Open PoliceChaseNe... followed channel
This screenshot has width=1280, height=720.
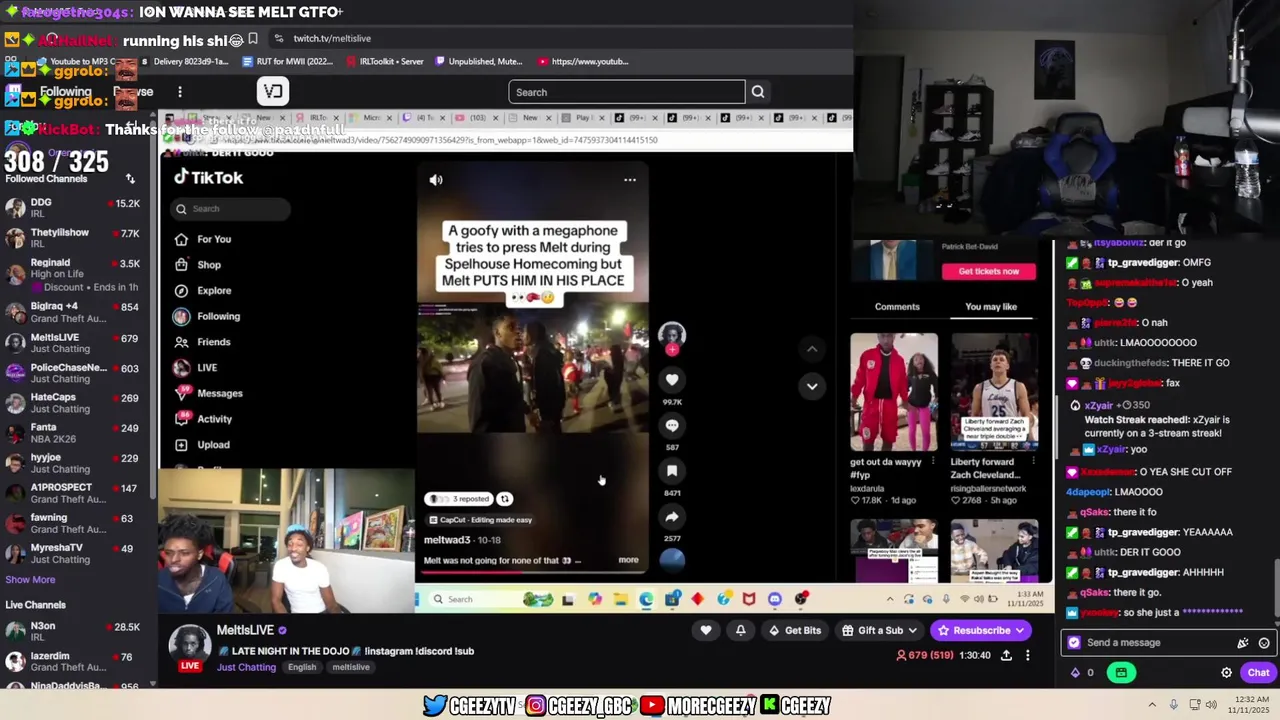[x=76, y=373]
